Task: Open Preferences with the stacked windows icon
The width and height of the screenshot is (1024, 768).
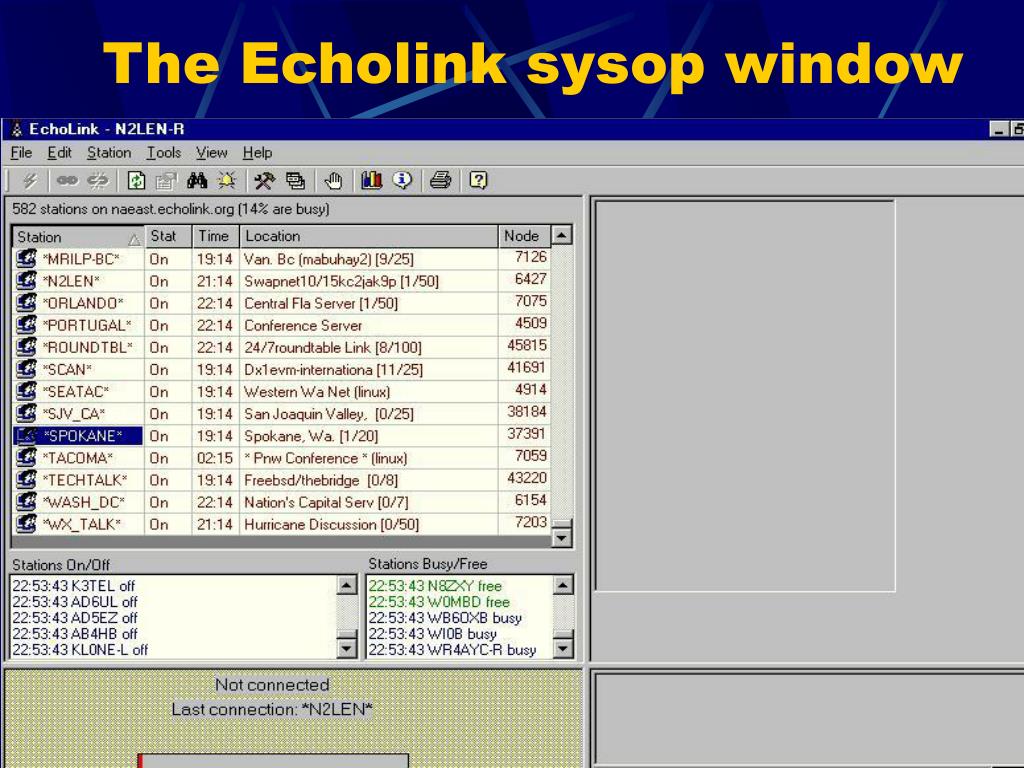Action: (295, 180)
